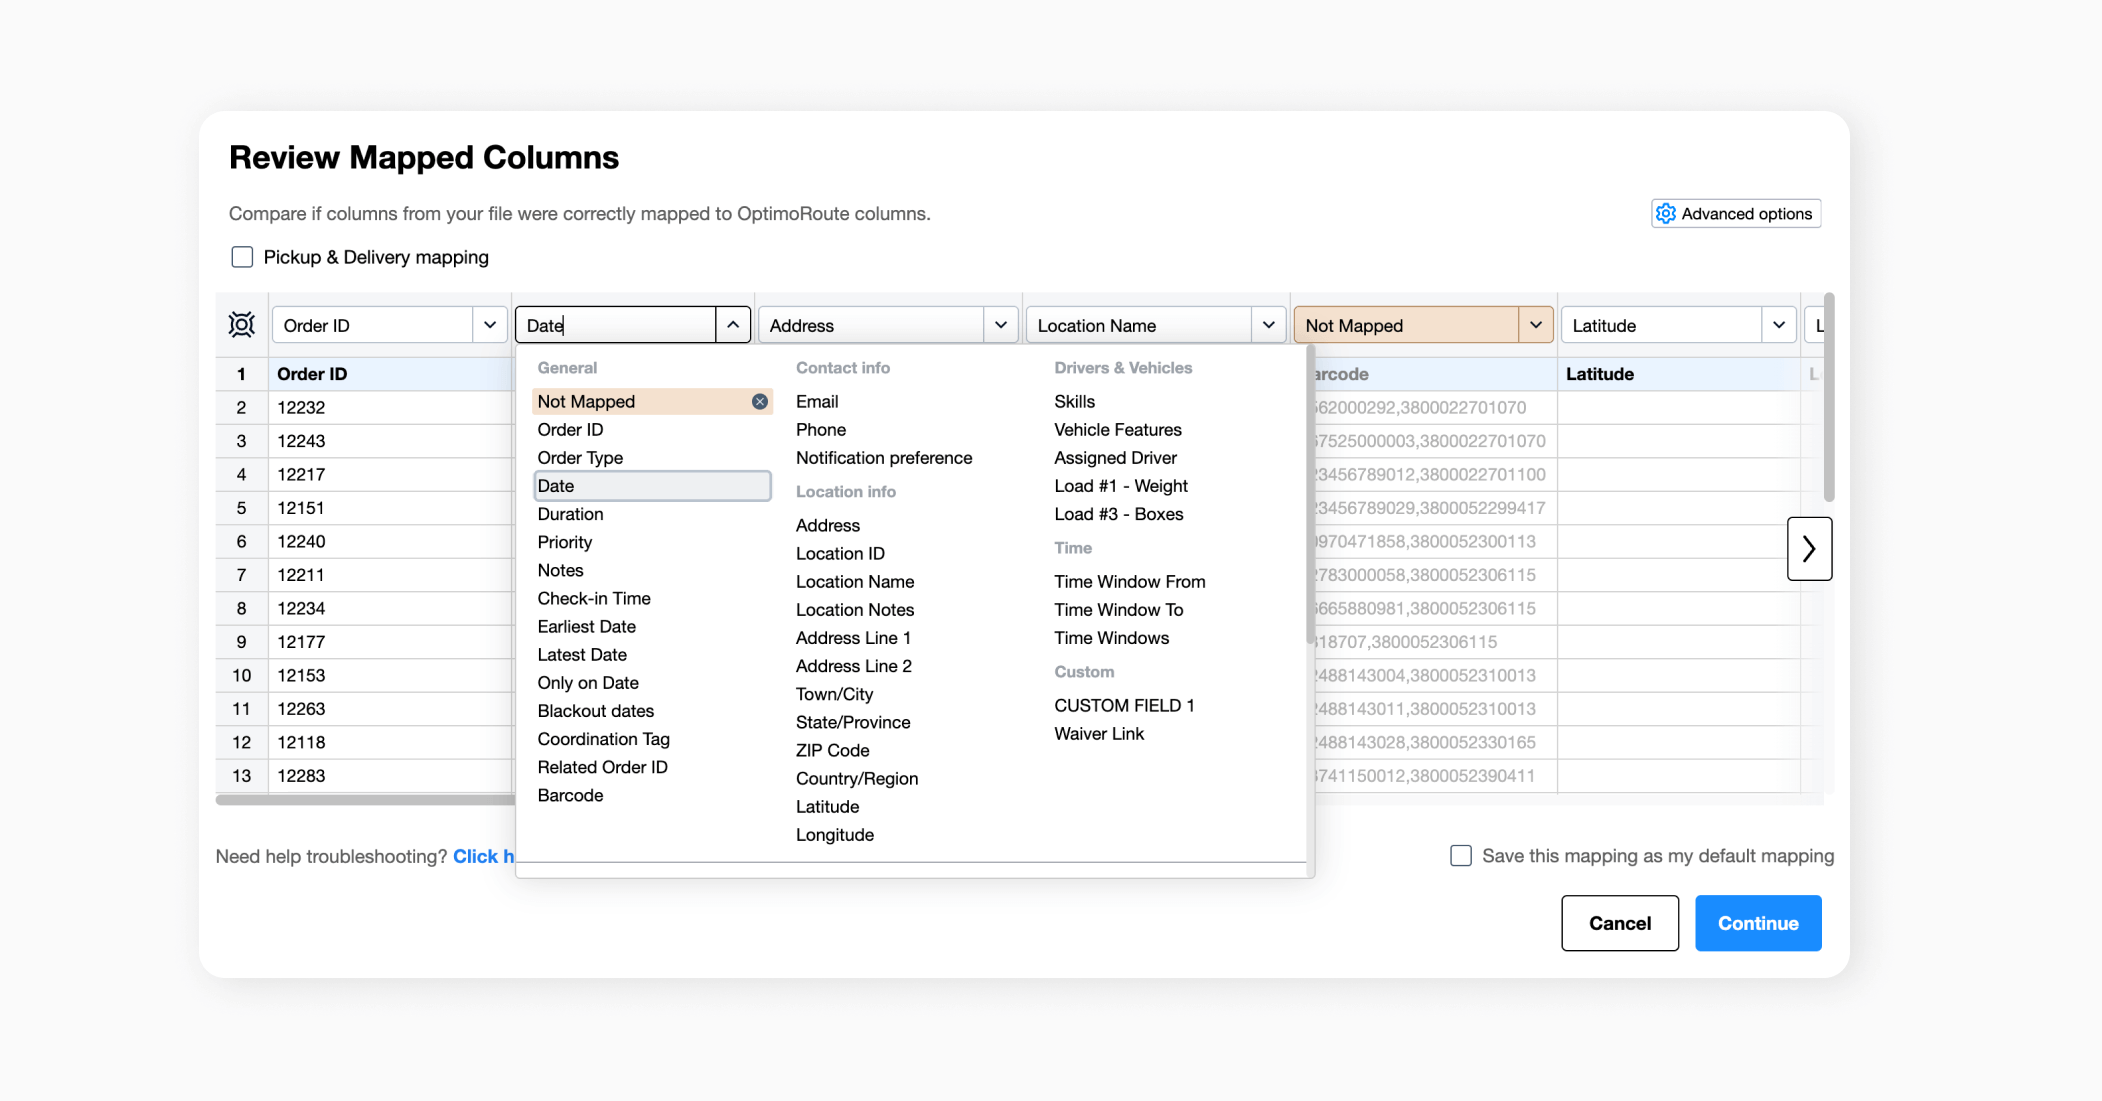The width and height of the screenshot is (2102, 1101).
Task: Open the Order ID column mapping dropdown
Action: [489, 324]
